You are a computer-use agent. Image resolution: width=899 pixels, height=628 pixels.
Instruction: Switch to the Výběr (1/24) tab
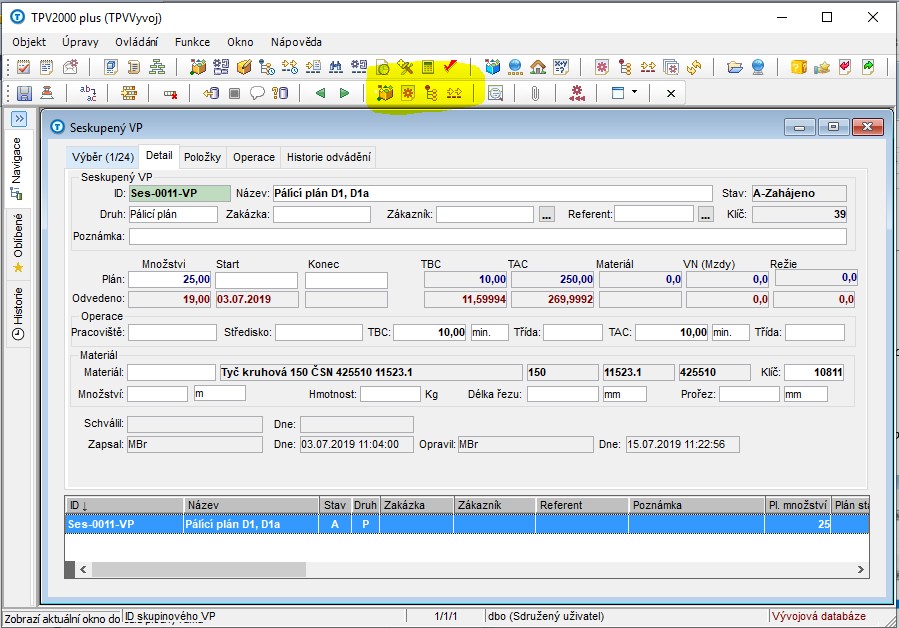click(x=103, y=157)
